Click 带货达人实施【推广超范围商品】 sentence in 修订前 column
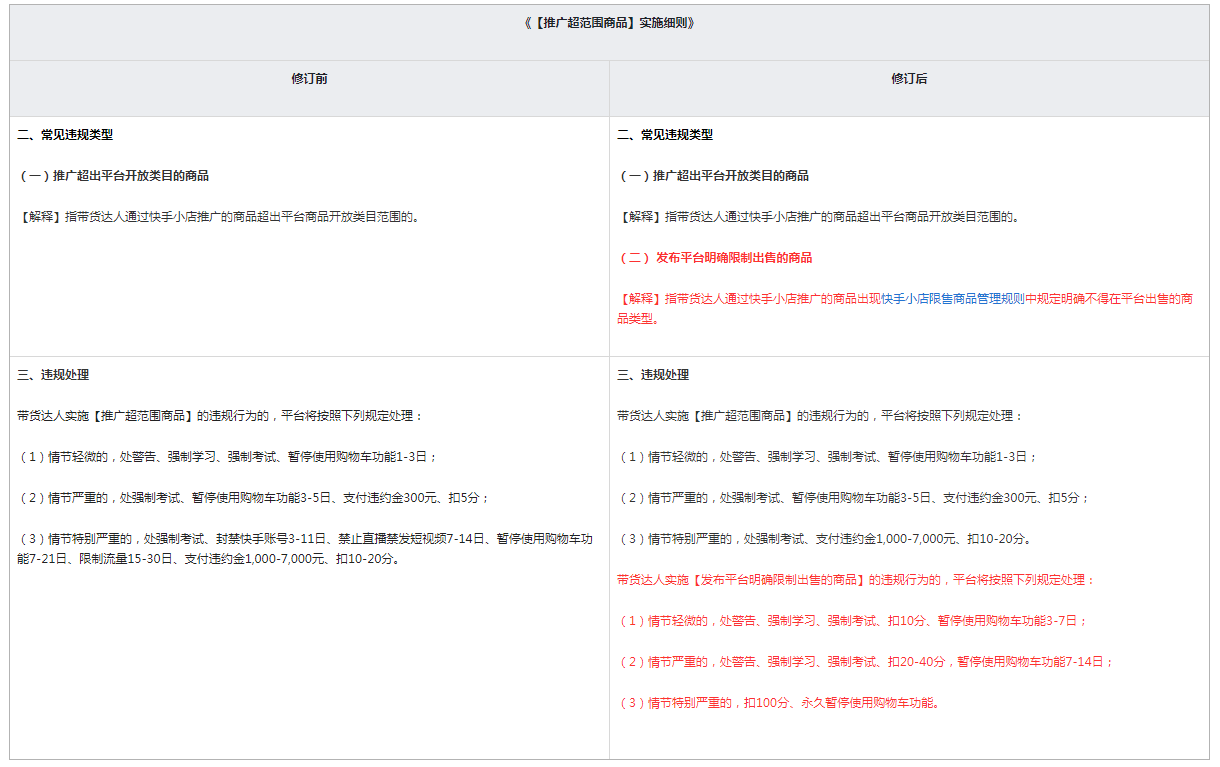Image resolution: width=1220 pixels, height=767 pixels. click(x=220, y=416)
